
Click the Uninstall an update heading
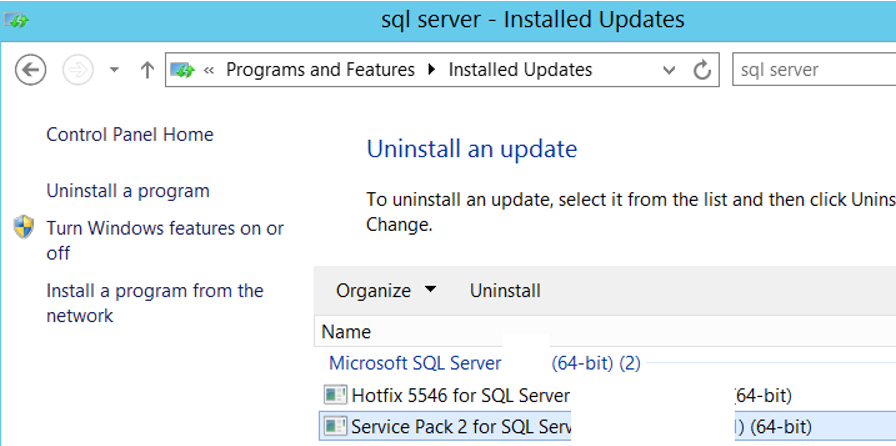pos(472,149)
